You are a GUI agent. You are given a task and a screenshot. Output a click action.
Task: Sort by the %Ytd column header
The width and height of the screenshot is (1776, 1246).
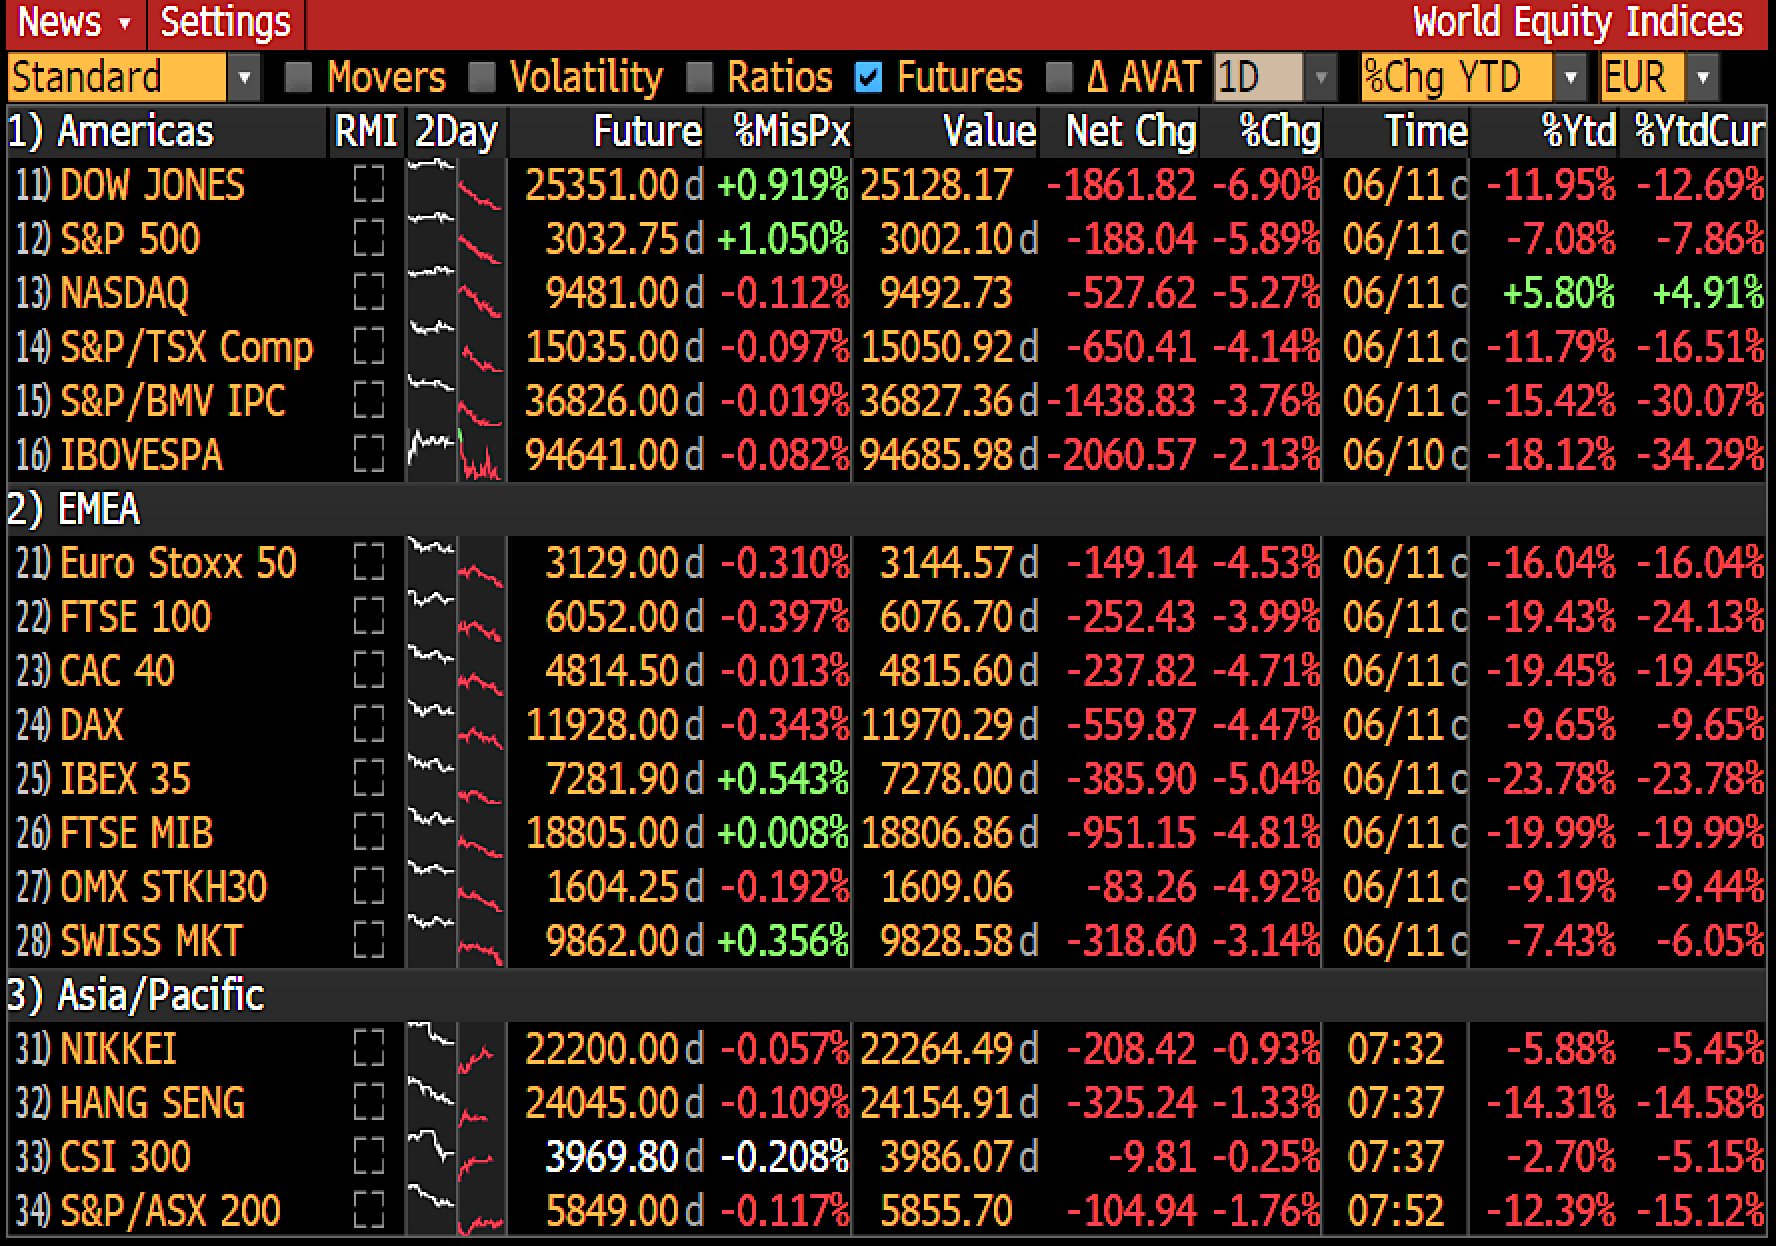[x=1578, y=131]
